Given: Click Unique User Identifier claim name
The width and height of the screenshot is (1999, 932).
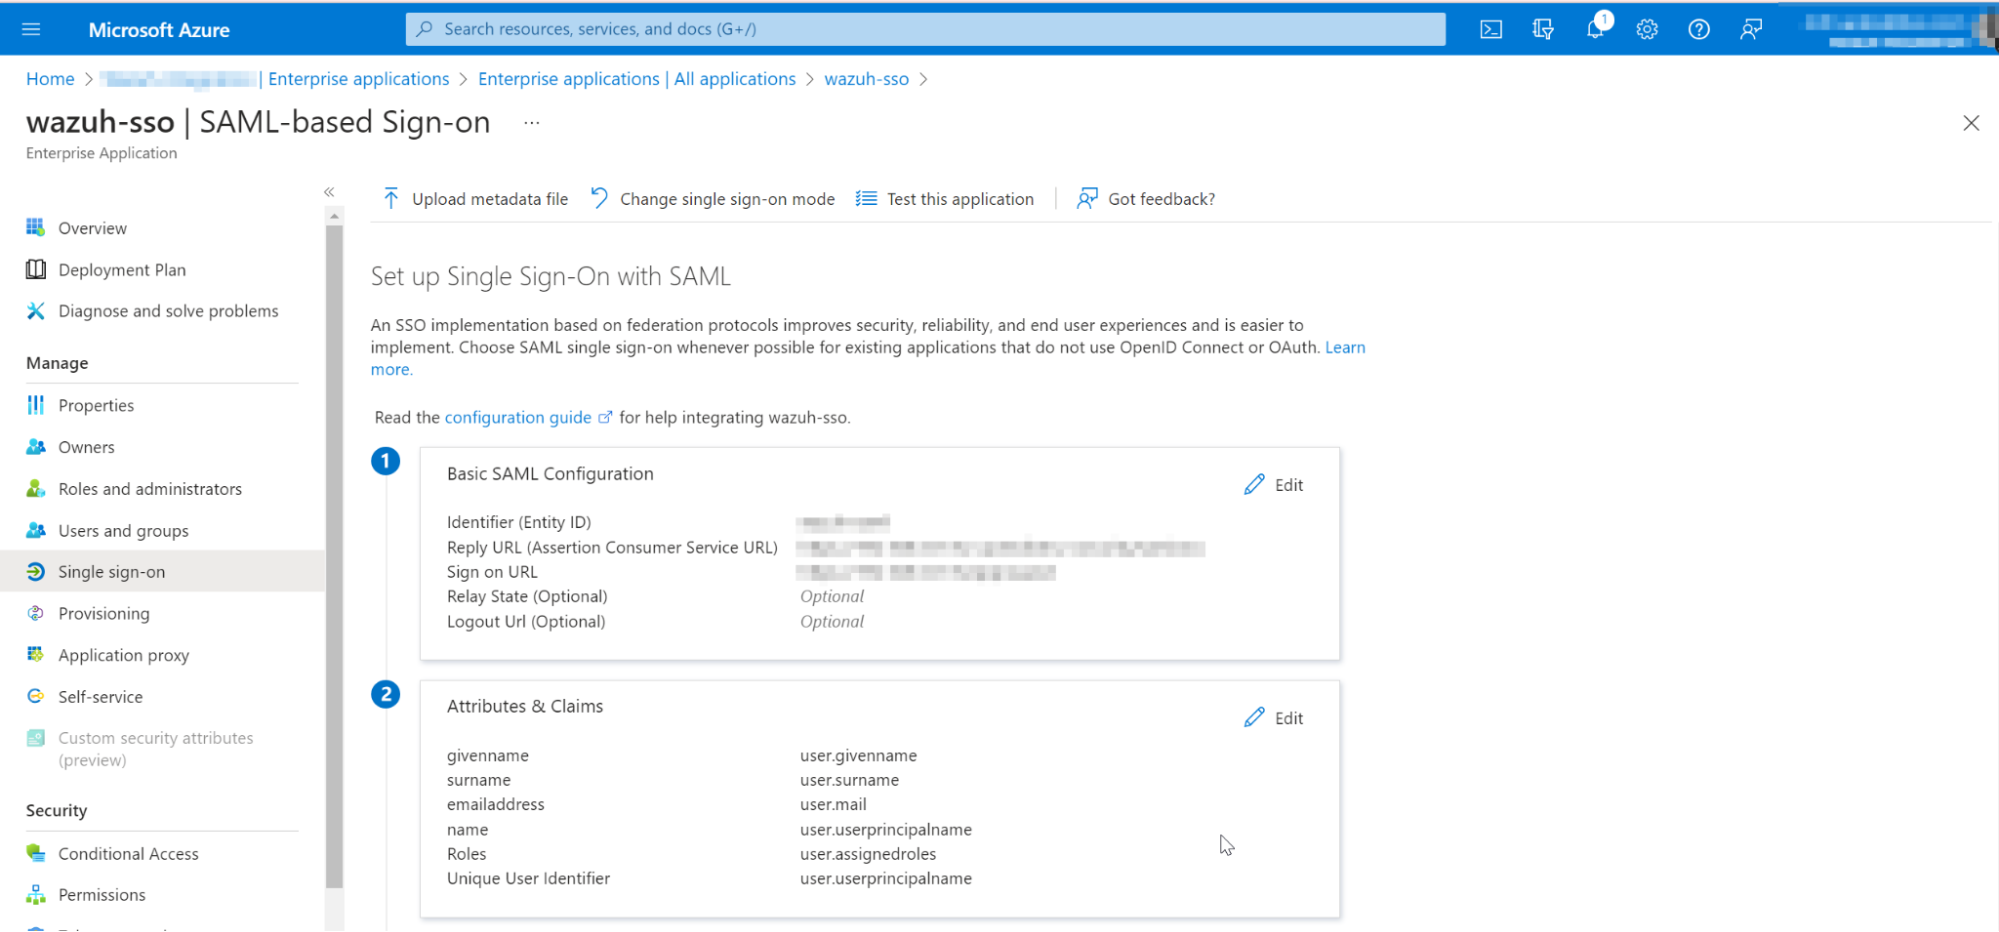Looking at the screenshot, I should coord(528,878).
